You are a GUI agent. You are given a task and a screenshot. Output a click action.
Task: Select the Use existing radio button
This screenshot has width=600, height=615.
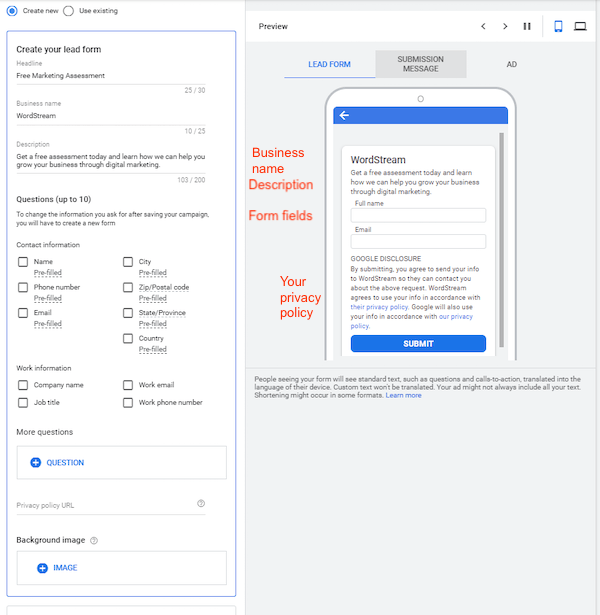(x=68, y=11)
